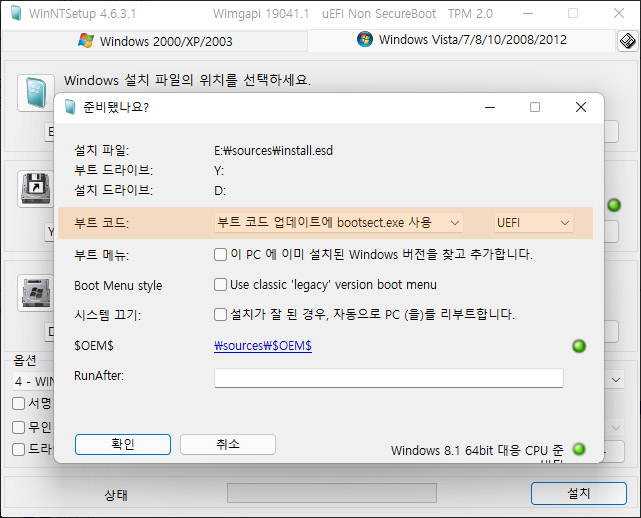This screenshot has height=518, width=641.
Task: Enable automatic reboot after successful install
Action: [220, 314]
